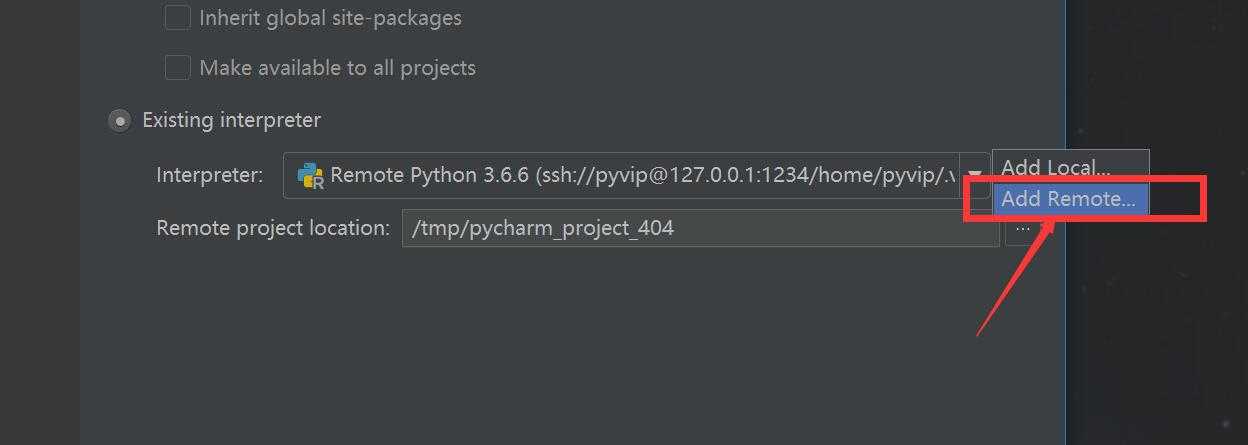Image resolution: width=1248 pixels, height=445 pixels.
Task: Click the browse ellipsis button for remote location
Action: click(1021, 228)
